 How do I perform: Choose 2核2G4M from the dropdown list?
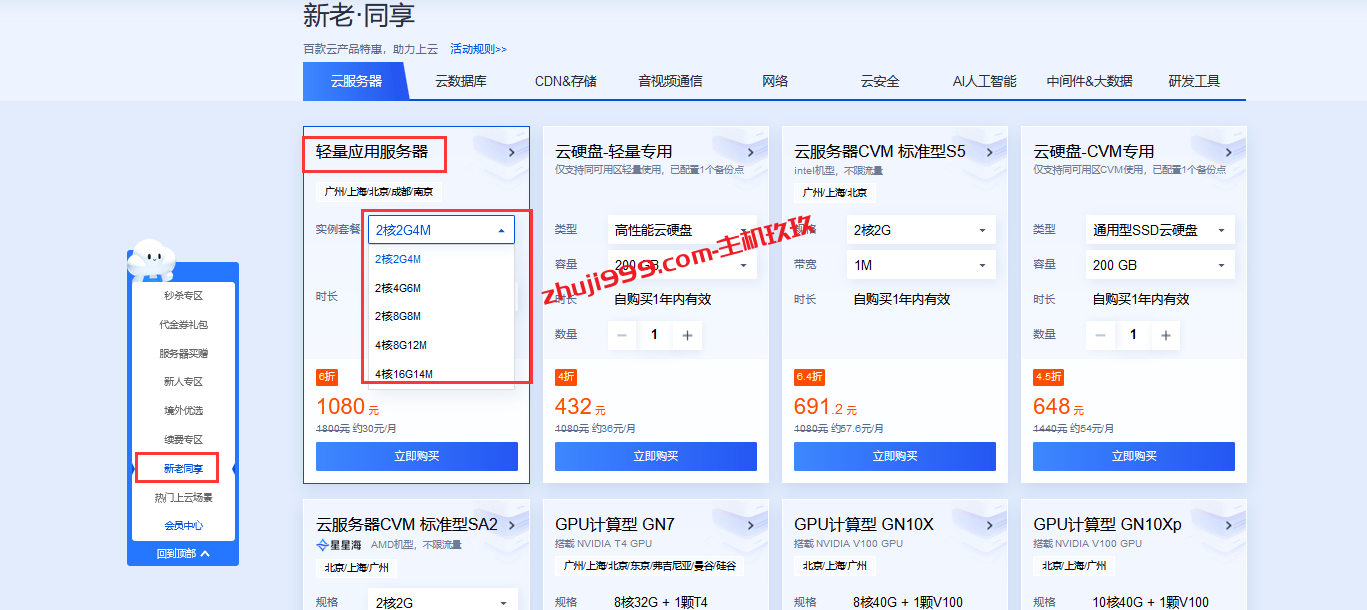[x=441, y=259]
